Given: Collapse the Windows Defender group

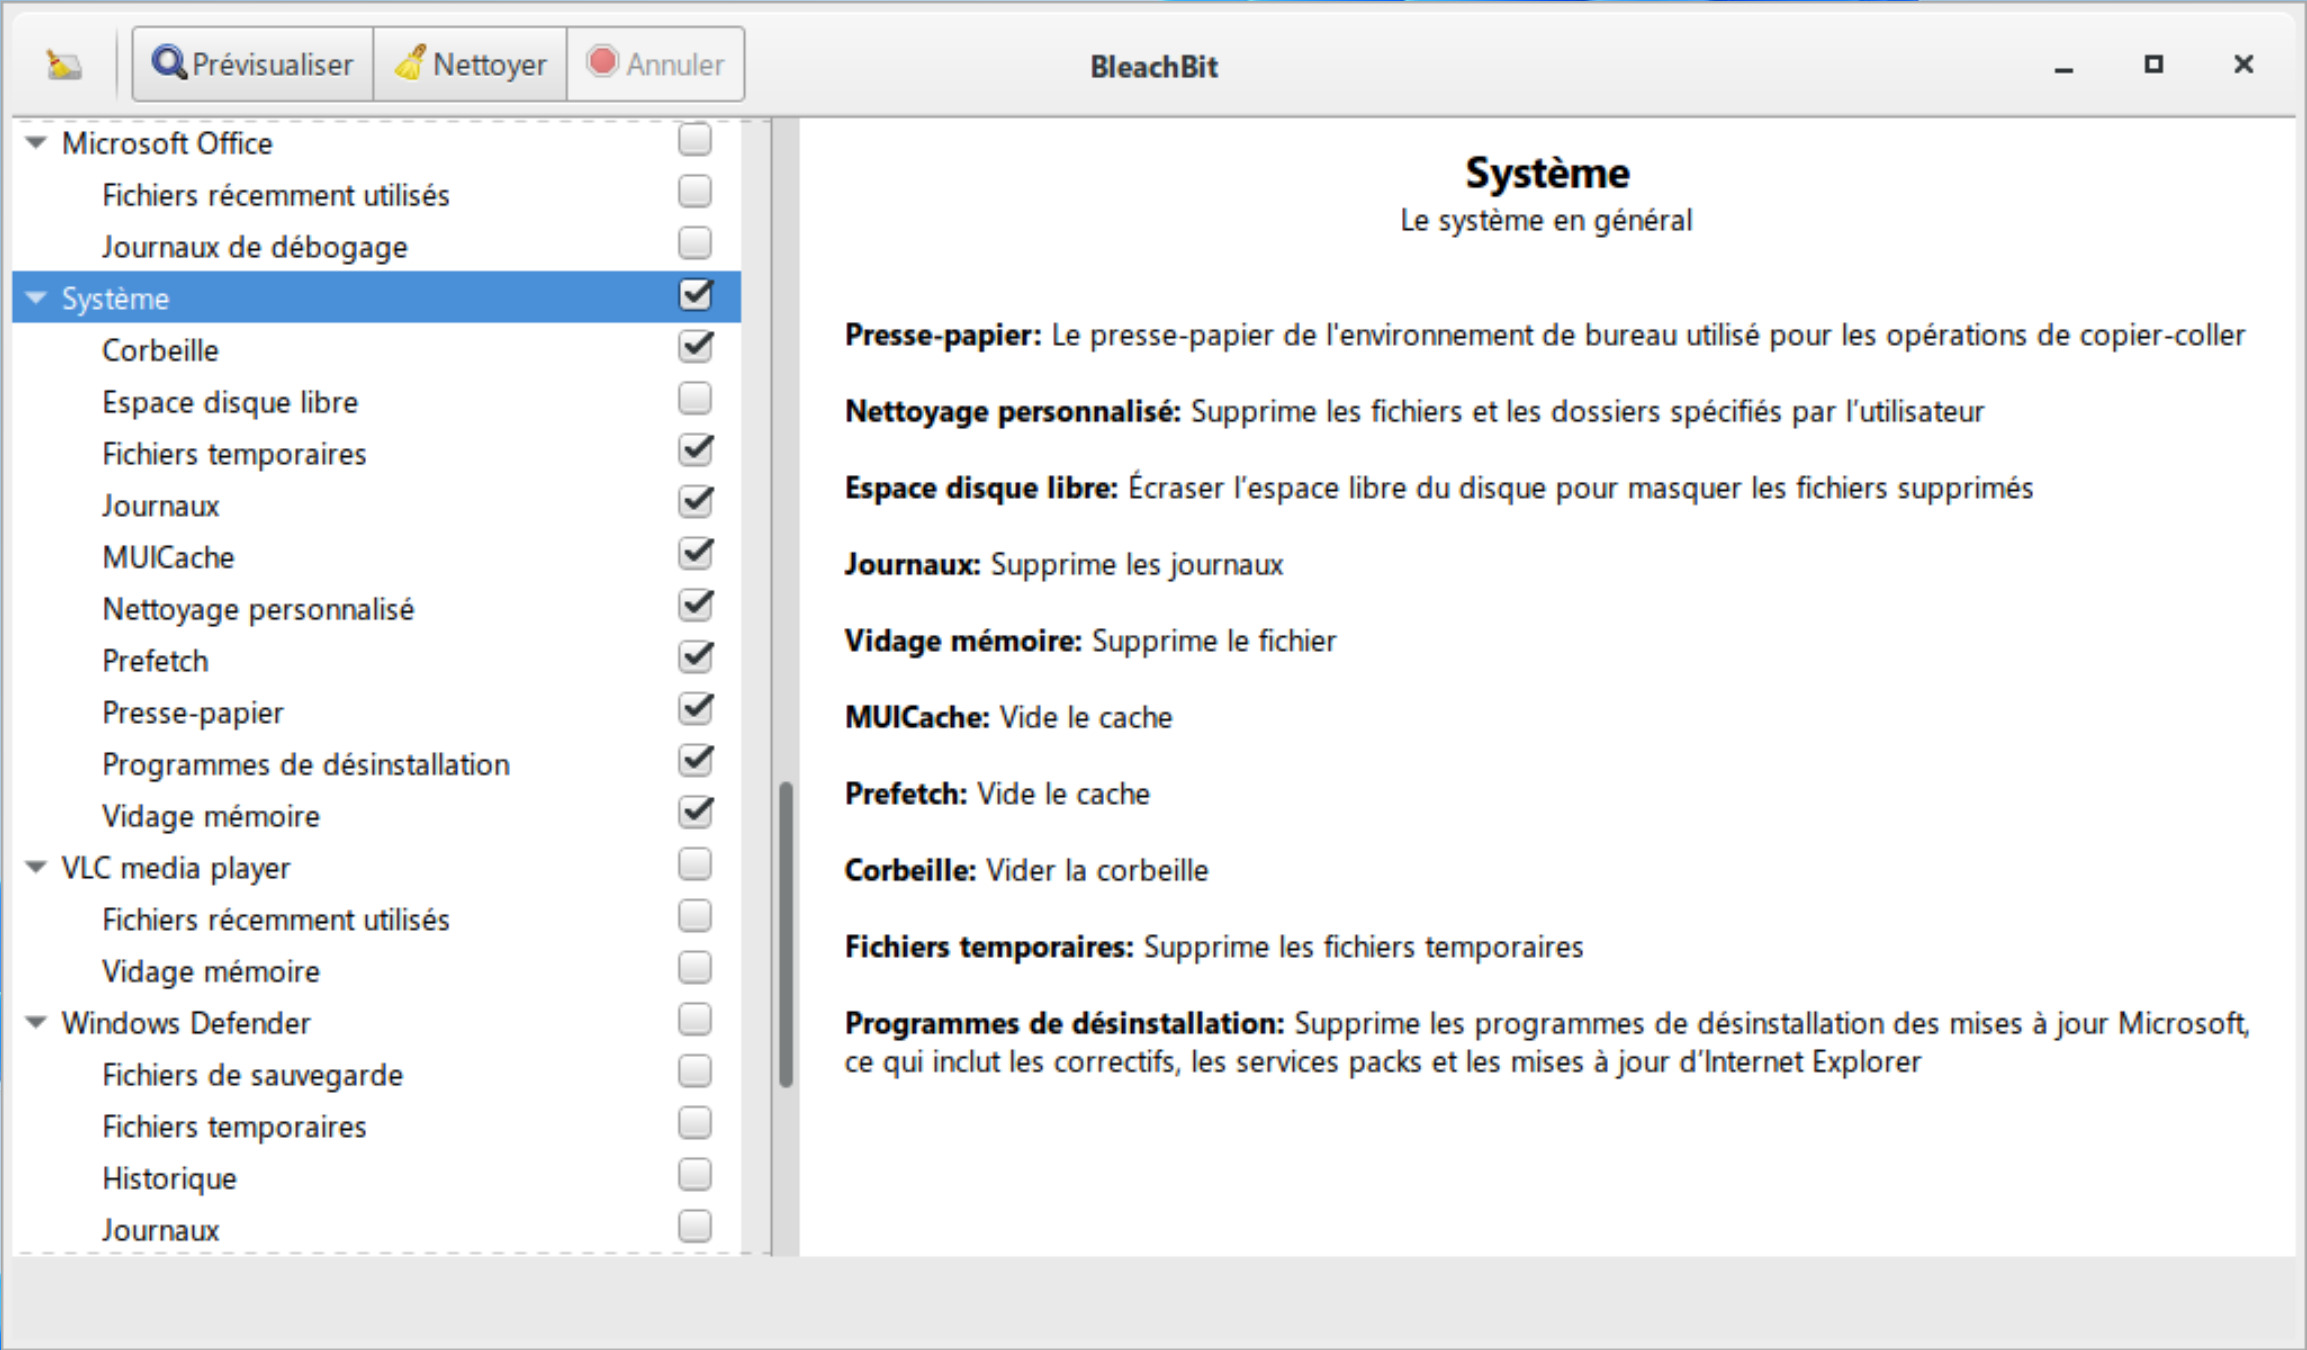Looking at the screenshot, I should 36,1022.
